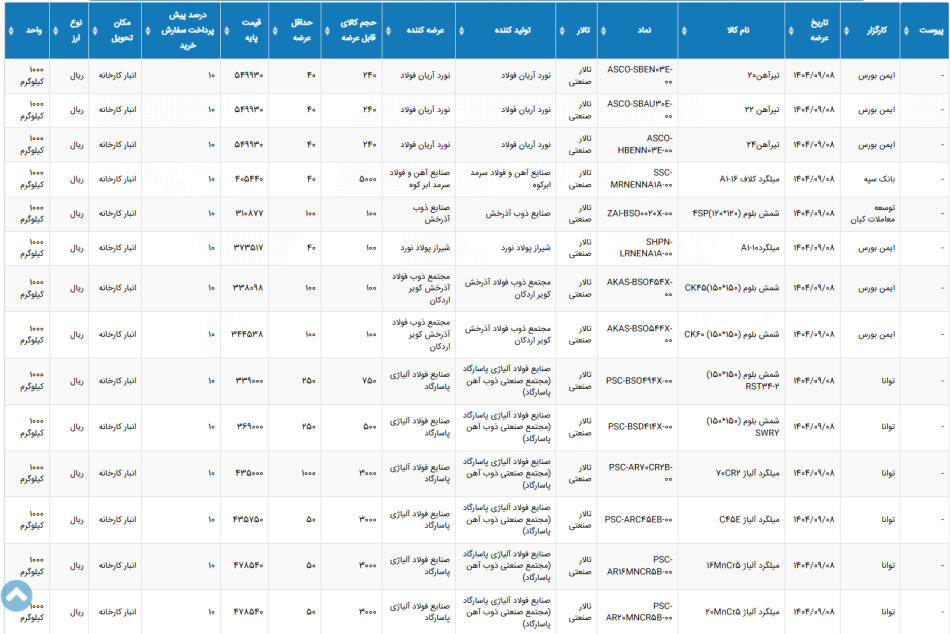950x634 pixels.
Task: Click the sort arrows next to تالار
Action: (x=562, y=30)
